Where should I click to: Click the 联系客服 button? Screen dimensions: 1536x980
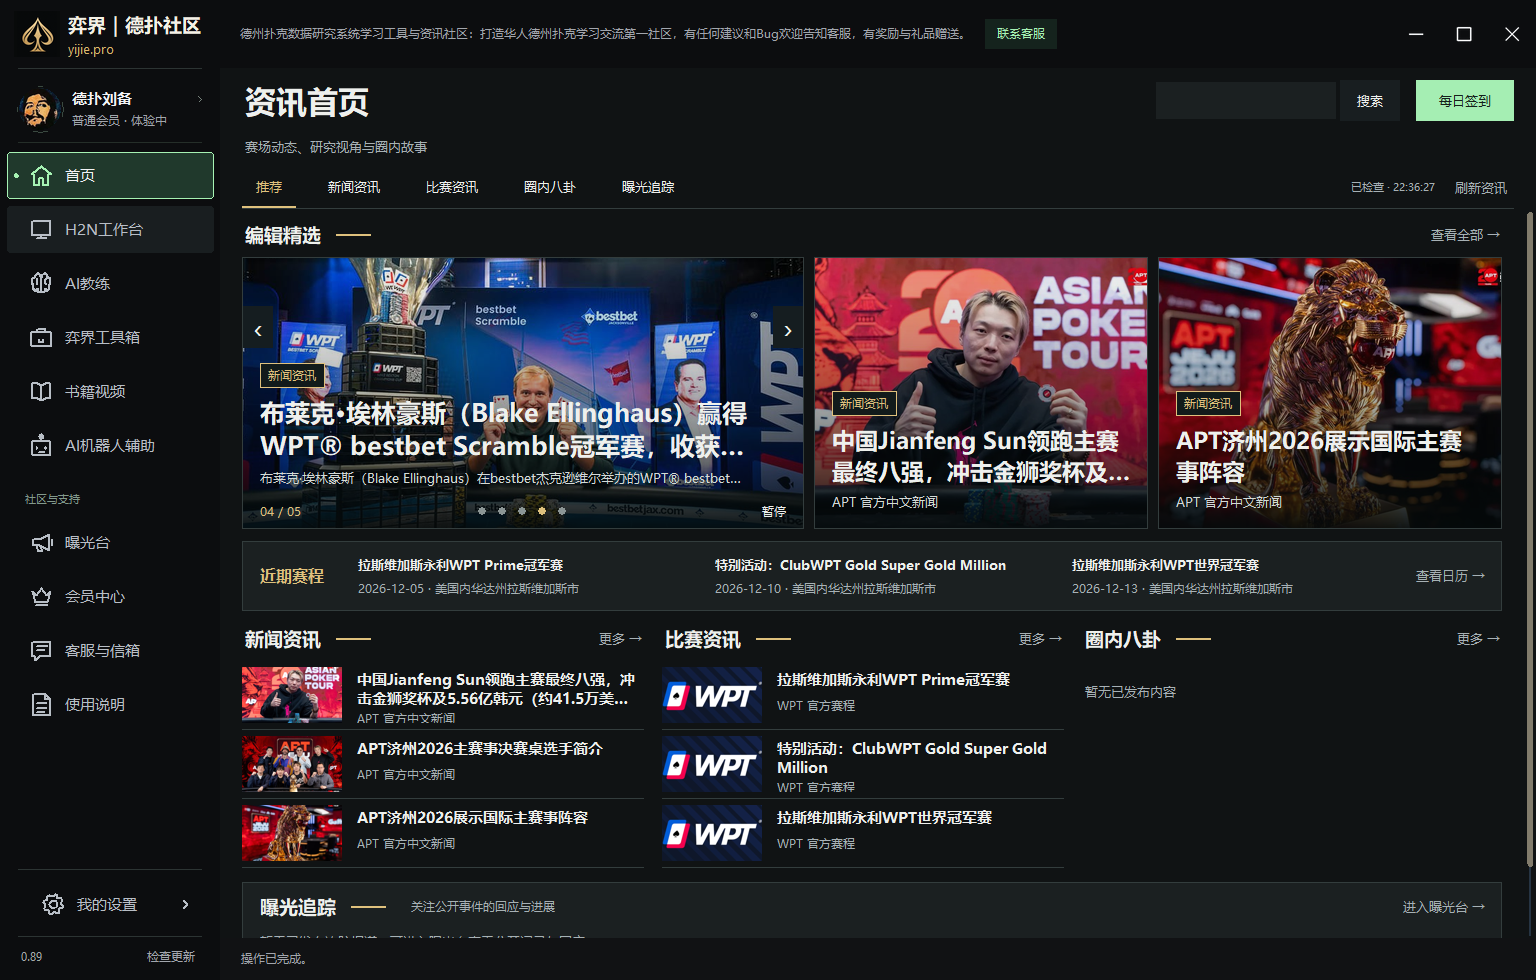click(1021, 34)
